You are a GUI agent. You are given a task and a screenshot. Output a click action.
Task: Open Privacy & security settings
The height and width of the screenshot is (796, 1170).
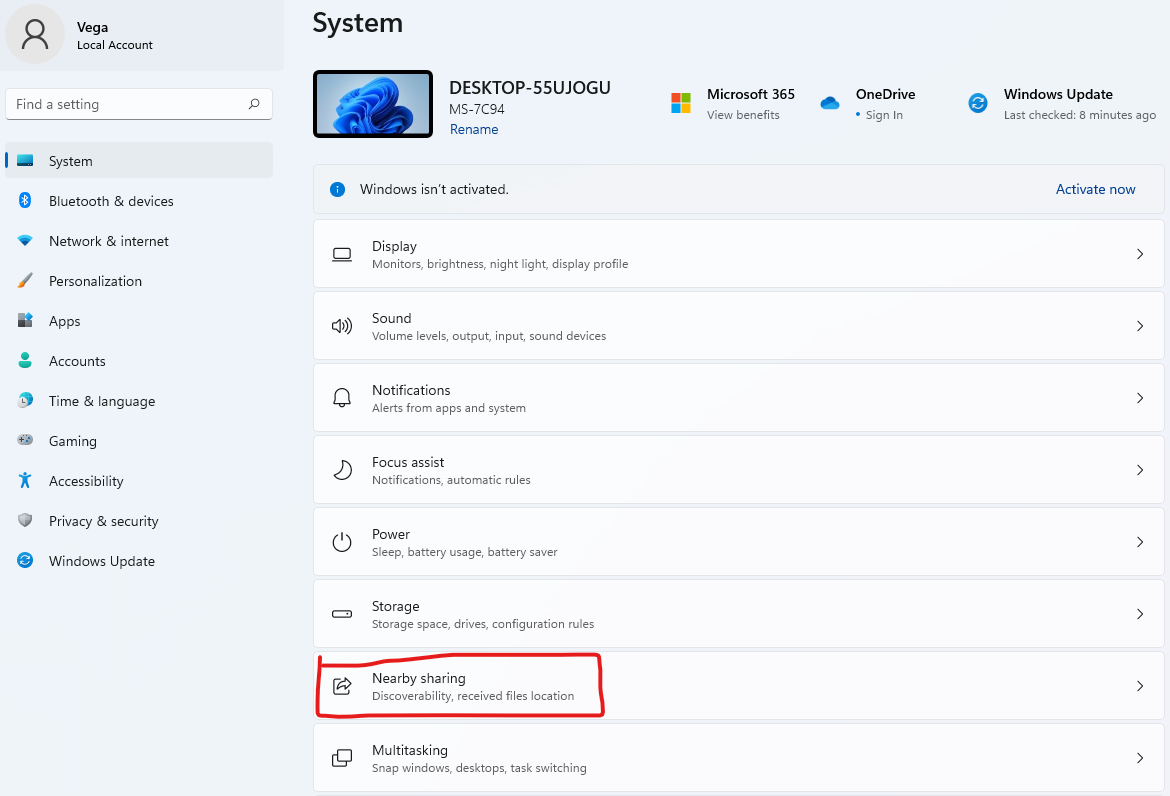tap(139, 521)
